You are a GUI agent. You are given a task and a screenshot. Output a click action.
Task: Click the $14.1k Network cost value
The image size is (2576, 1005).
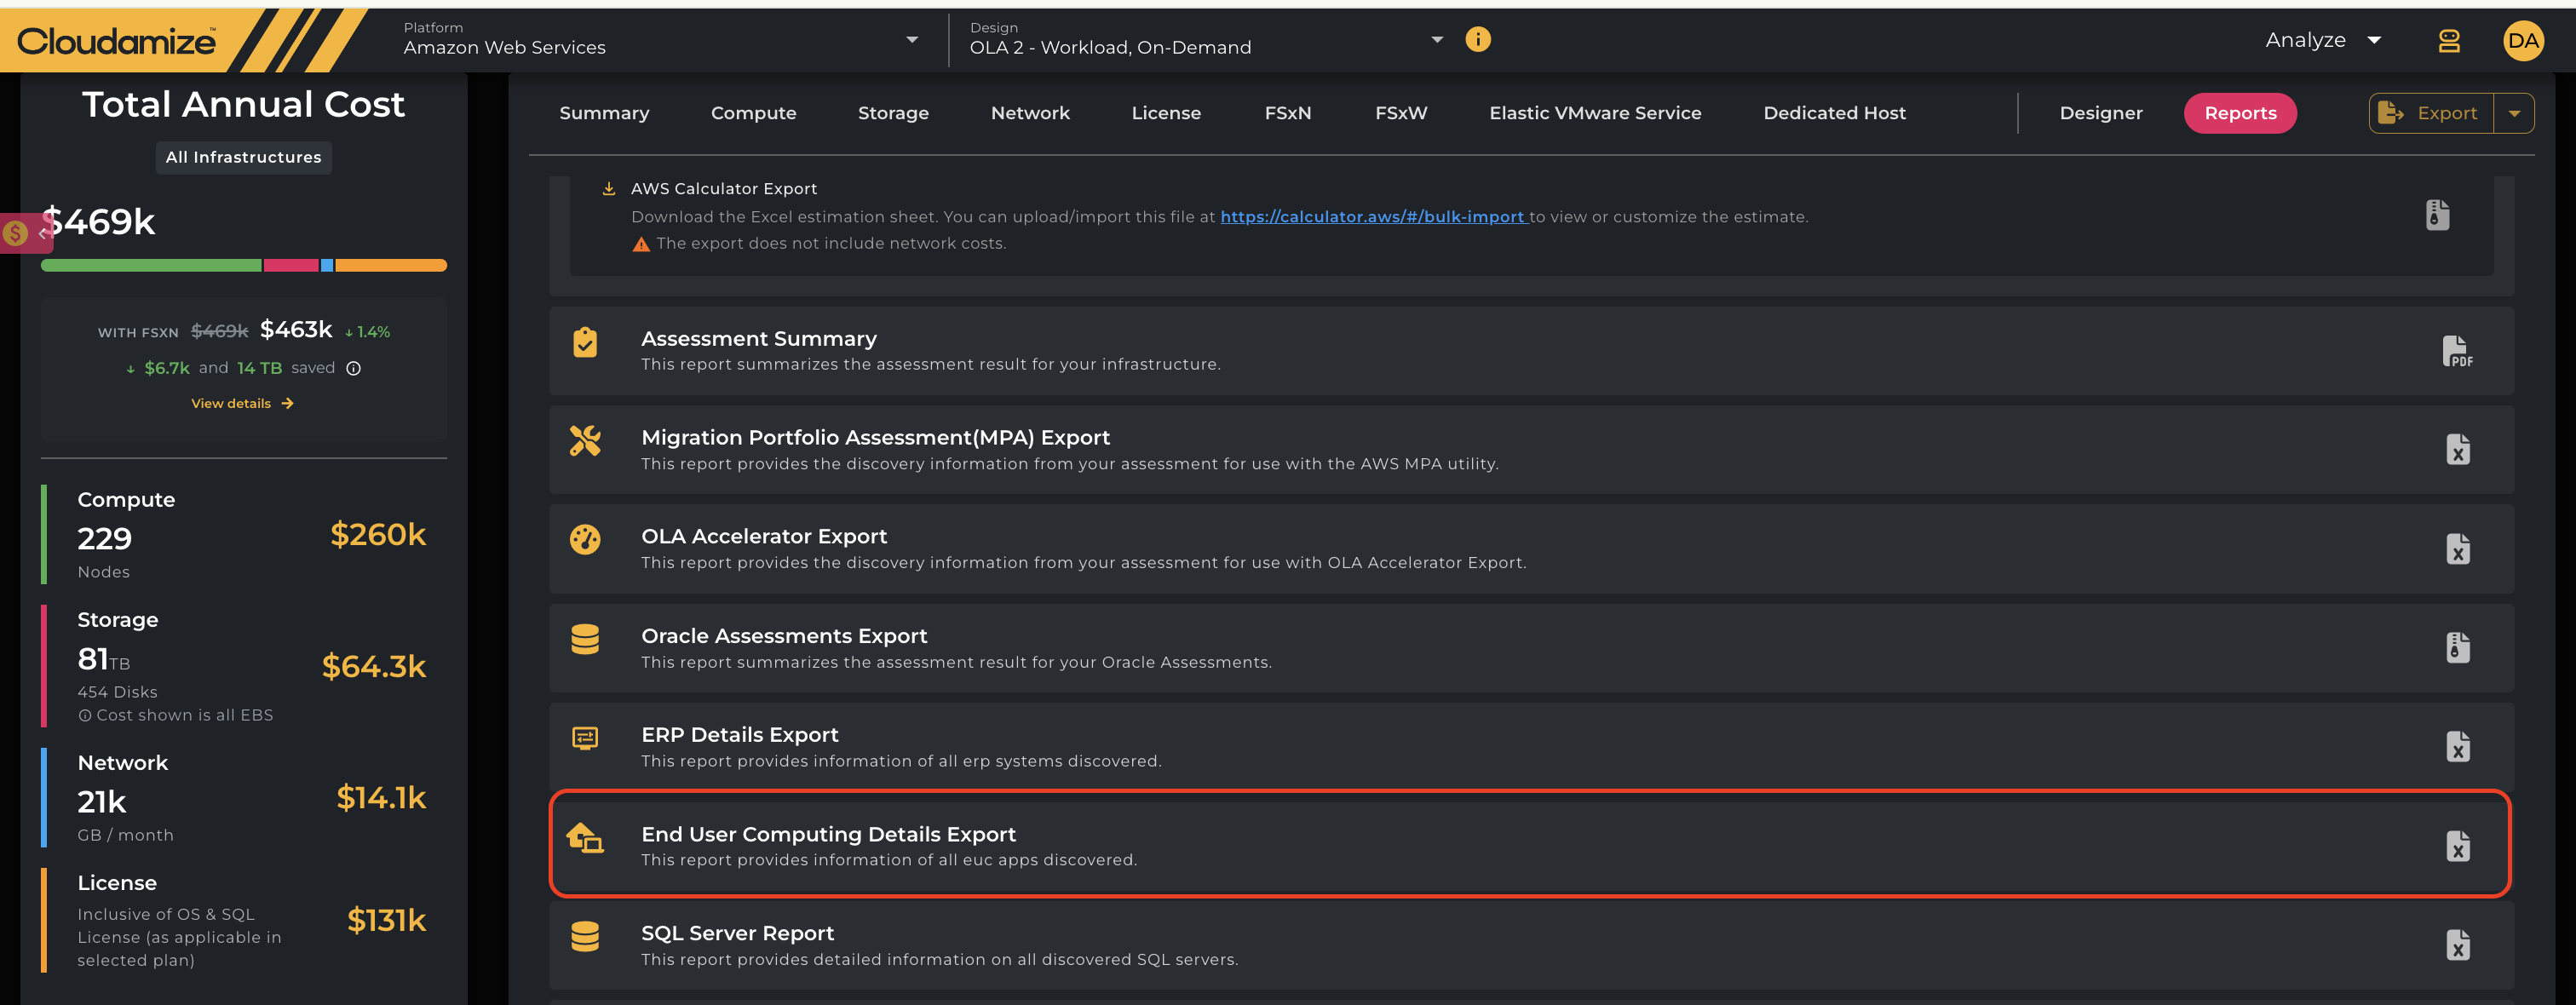pyautogui.click(x=381, y=797)
